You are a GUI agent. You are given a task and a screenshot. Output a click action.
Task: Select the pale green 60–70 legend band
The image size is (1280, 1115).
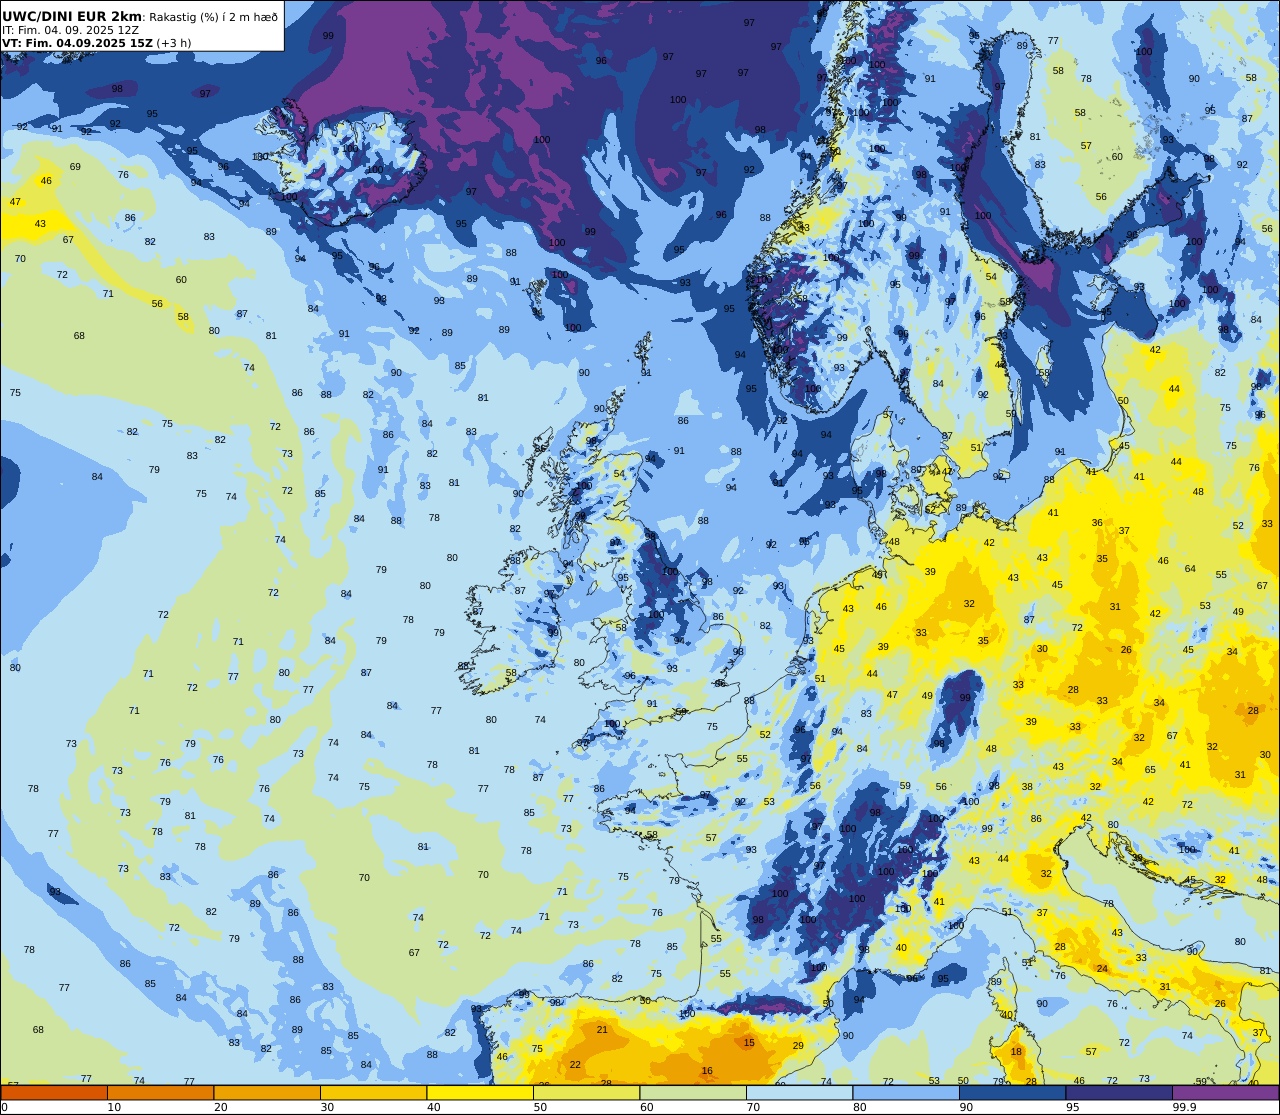[x=693, y=1092]
